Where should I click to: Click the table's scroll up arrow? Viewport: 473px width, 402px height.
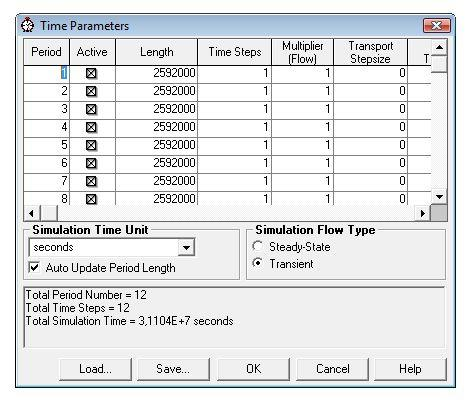pos(439,47)
